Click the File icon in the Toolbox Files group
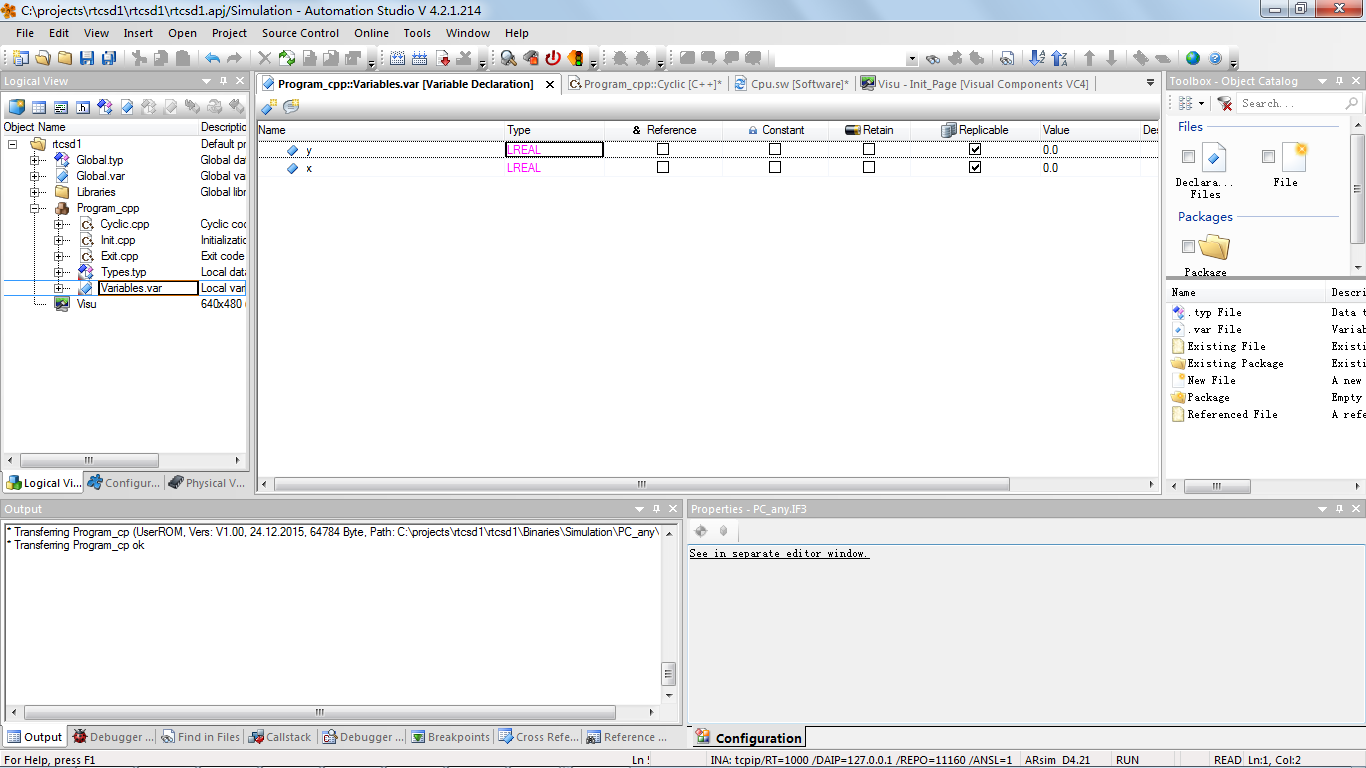The image size is (1366, 768). [1294, 157]
